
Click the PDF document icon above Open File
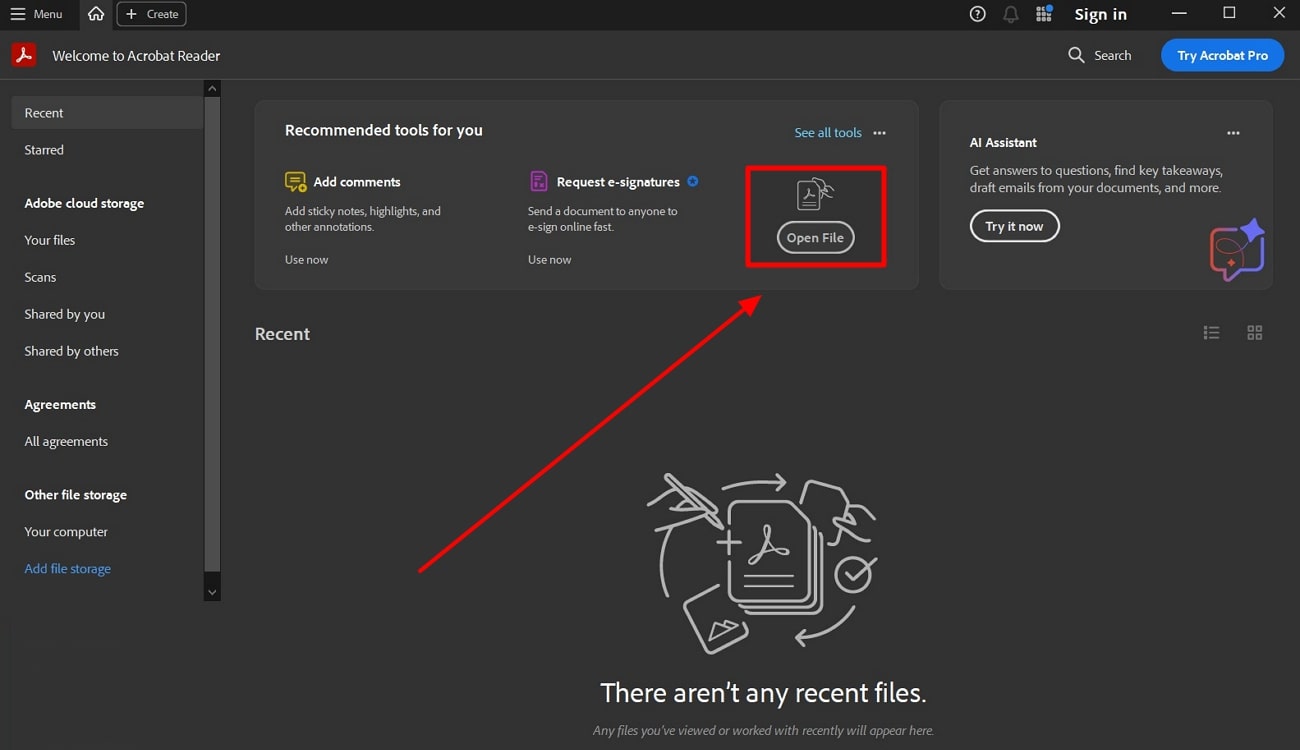pos(815,194)
